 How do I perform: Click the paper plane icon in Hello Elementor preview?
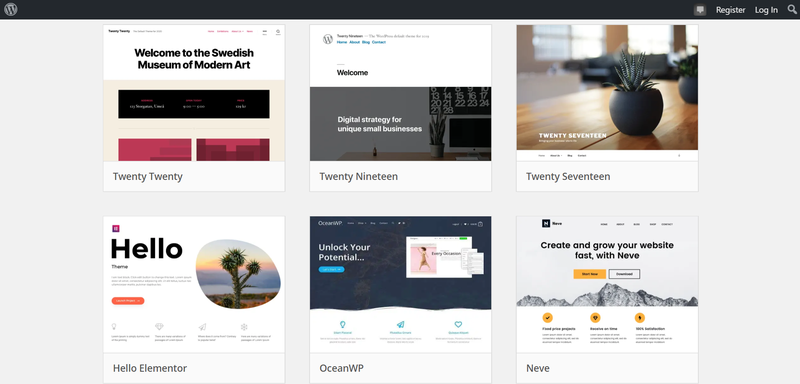coord(202,326)
